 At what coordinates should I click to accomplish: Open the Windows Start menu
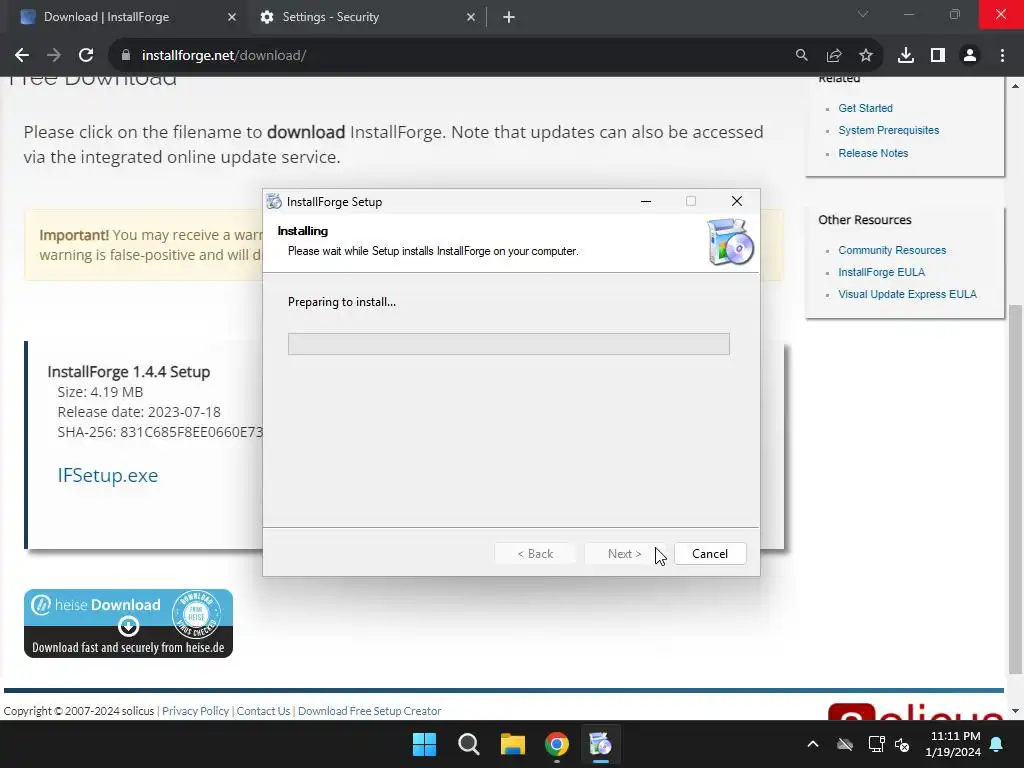[x=424, y=744]
